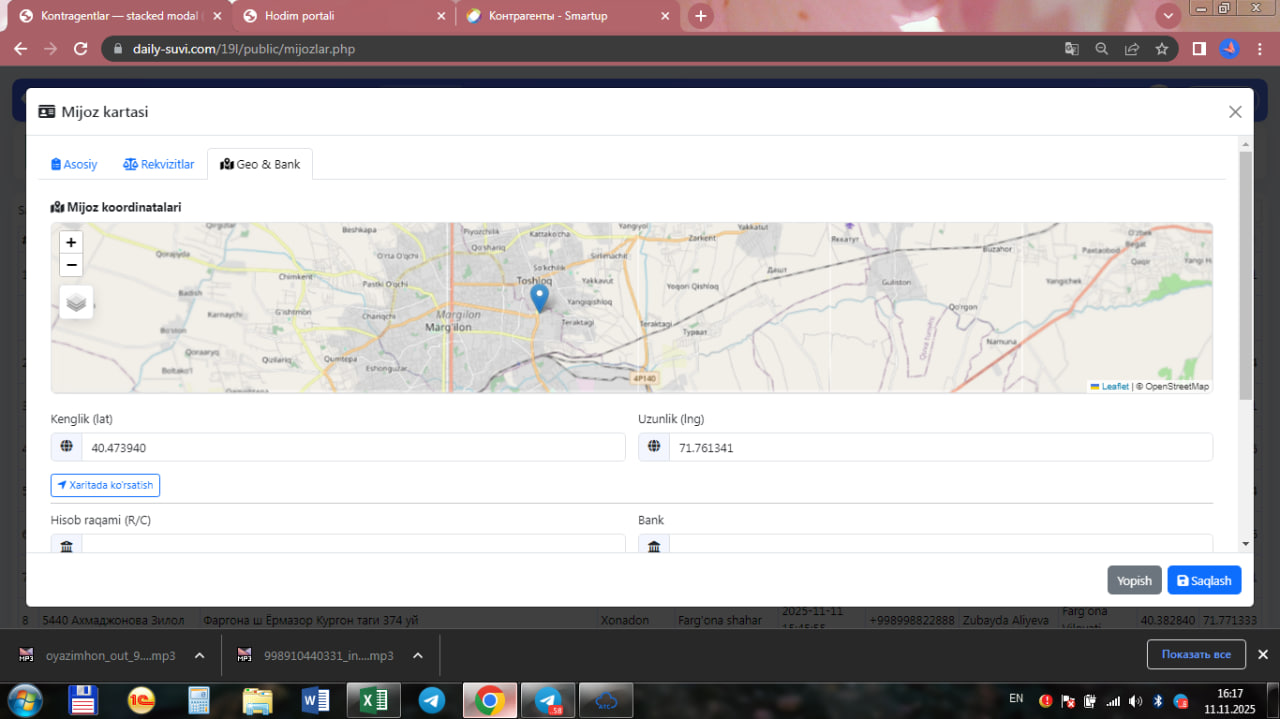The image size is (1280, 719).
Task: Open the Leaflet attribution link
Action: point(1114,386)
